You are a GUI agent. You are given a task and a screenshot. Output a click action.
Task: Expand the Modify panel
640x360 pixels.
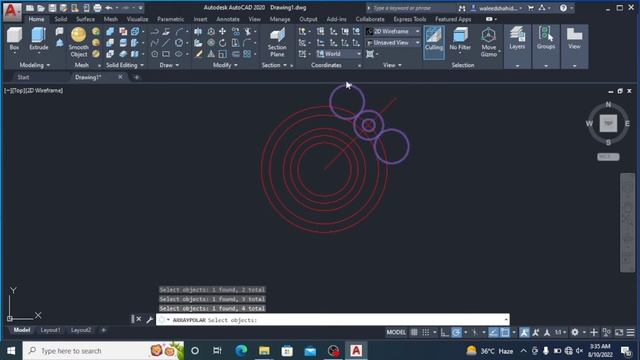225,65
